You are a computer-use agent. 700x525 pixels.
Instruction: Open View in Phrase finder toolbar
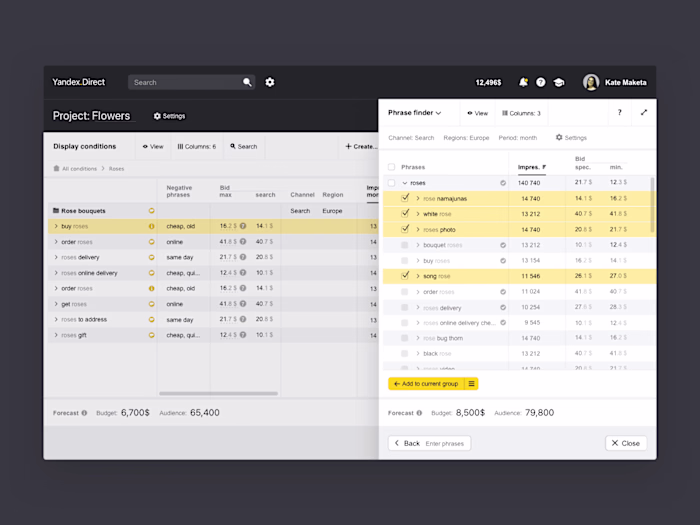point(477,113)
